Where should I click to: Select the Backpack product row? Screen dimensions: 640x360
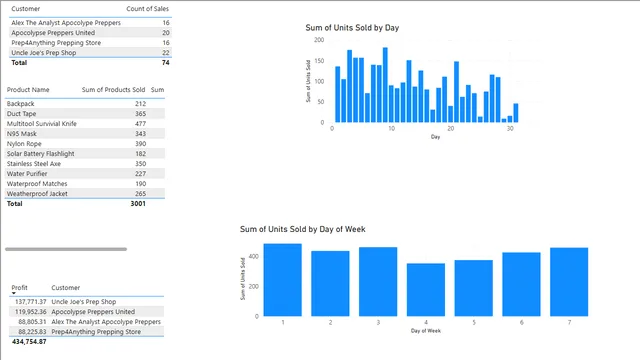click(85, 104)
